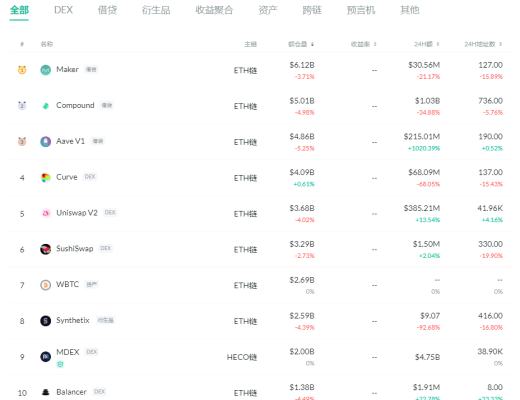Open the Aave V1 project link

[x=70, y=141]
